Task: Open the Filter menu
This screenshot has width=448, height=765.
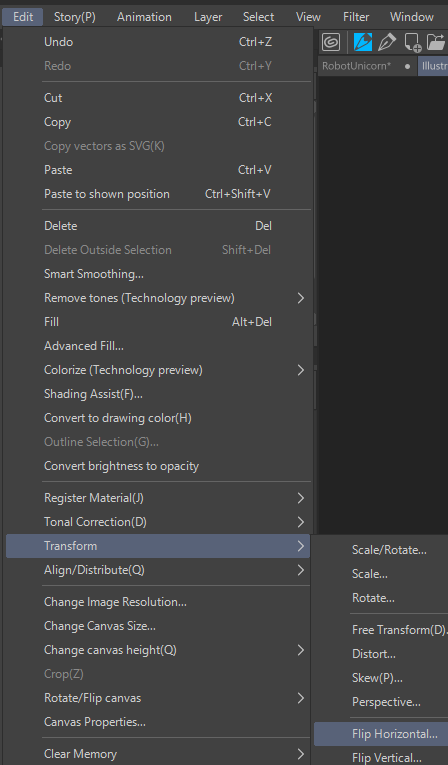Action: [x=356, y=17]
